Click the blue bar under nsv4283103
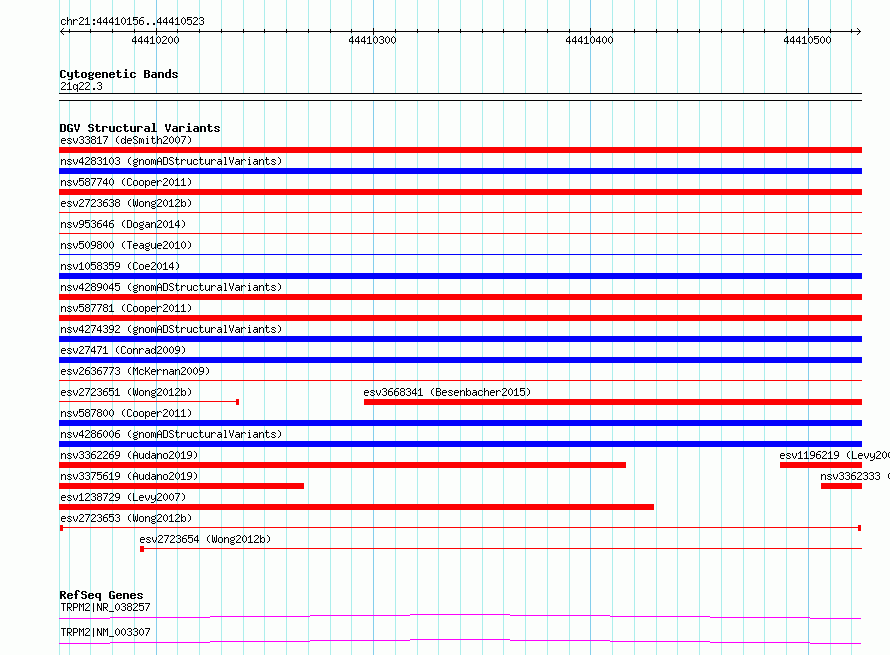 click(460, 171)
